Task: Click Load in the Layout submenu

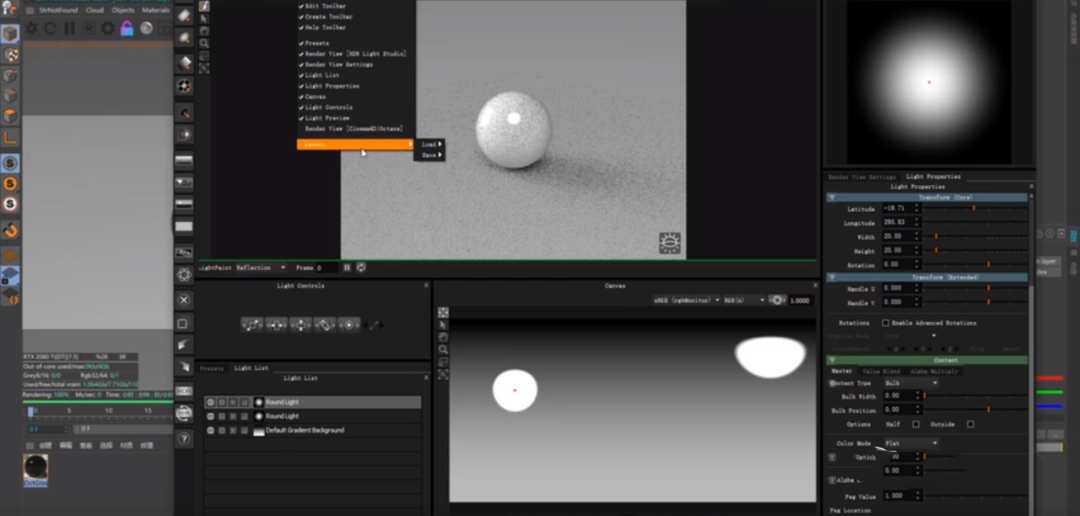Action: pyautogui.click(x=431, y=144)
